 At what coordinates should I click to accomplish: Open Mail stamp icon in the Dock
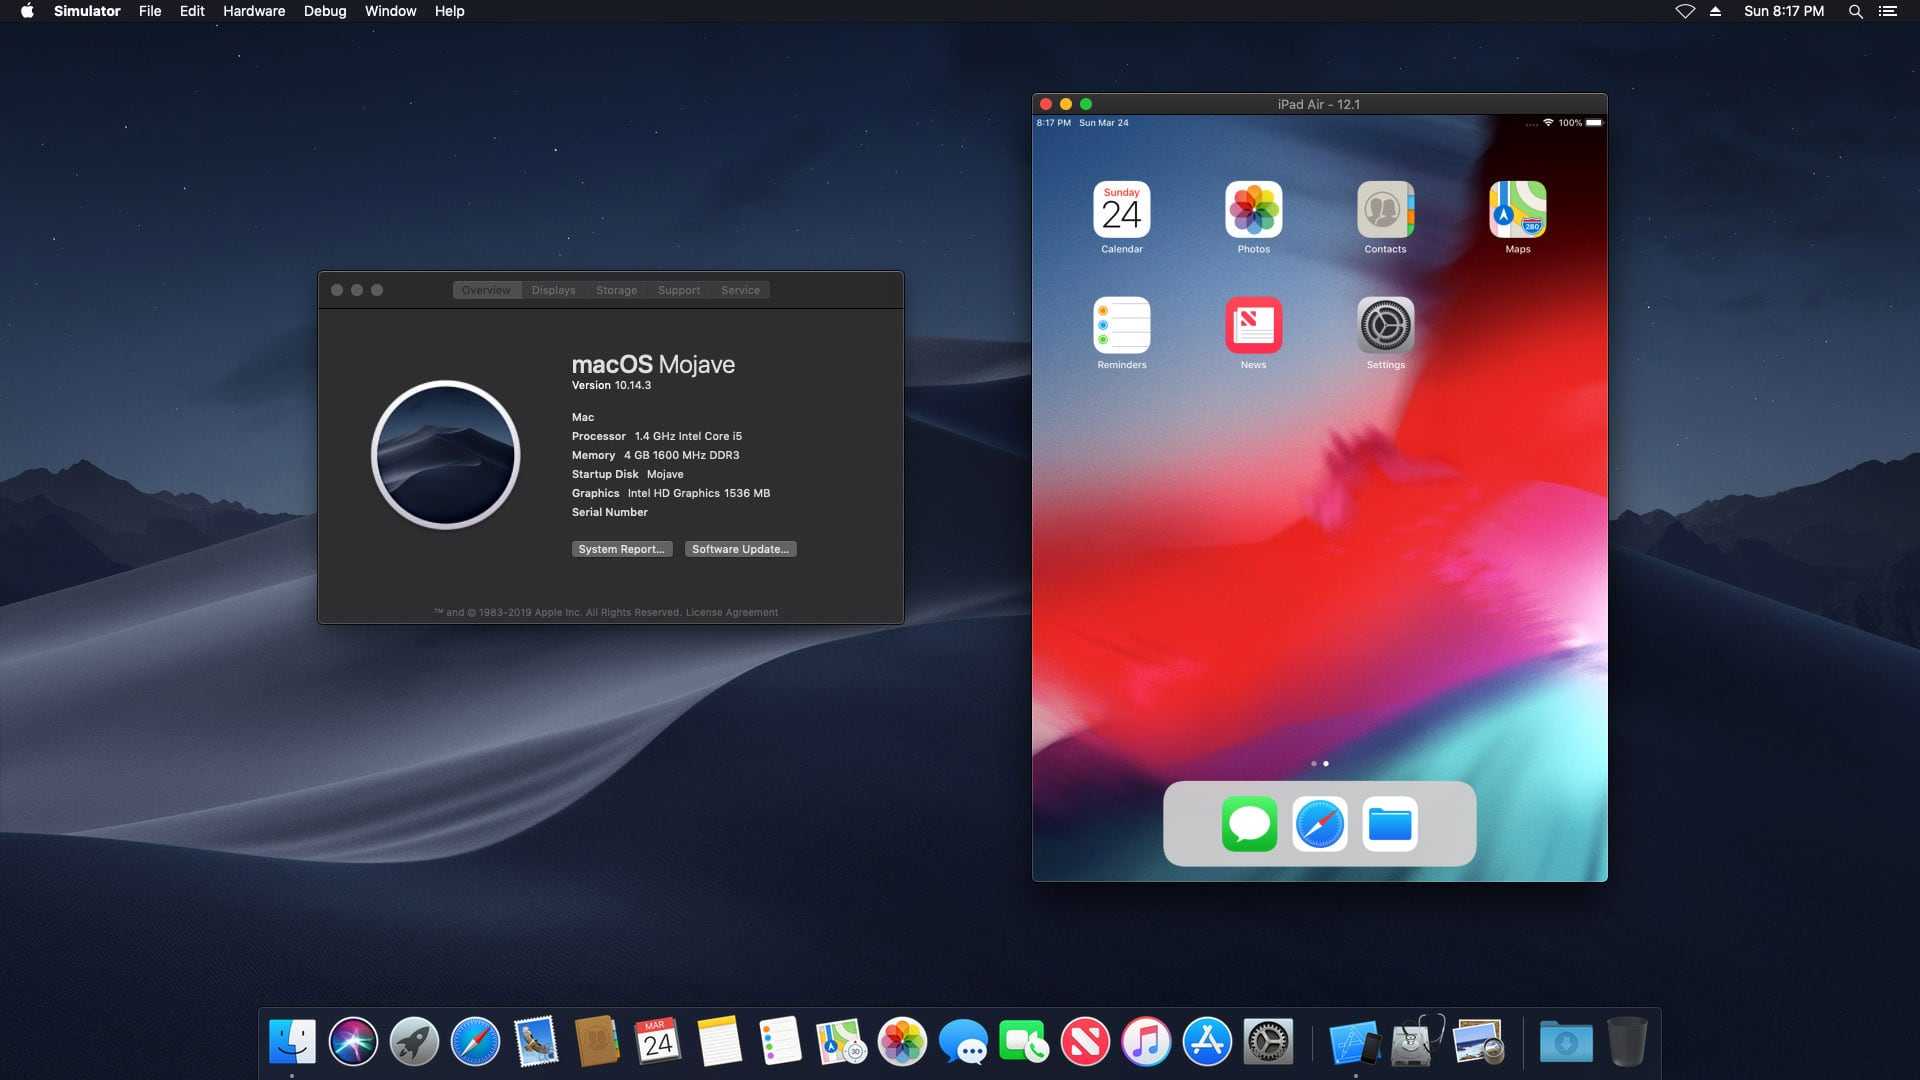click(x=536, y=1042)
